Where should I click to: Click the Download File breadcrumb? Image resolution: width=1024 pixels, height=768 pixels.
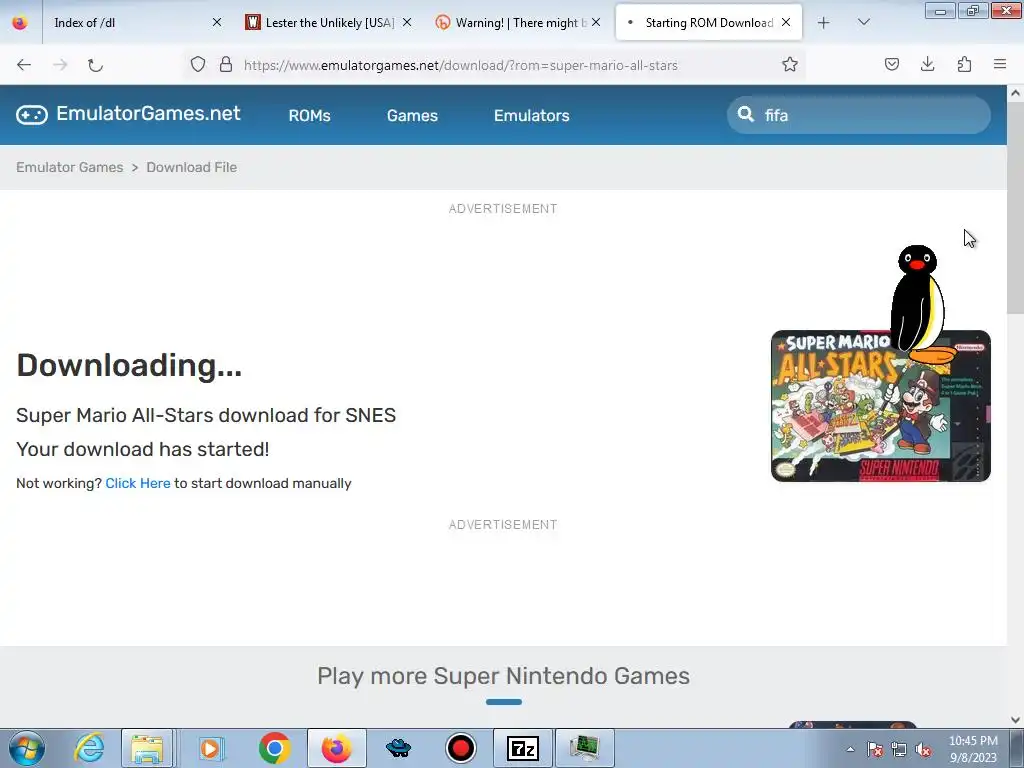tap(191, 167)
